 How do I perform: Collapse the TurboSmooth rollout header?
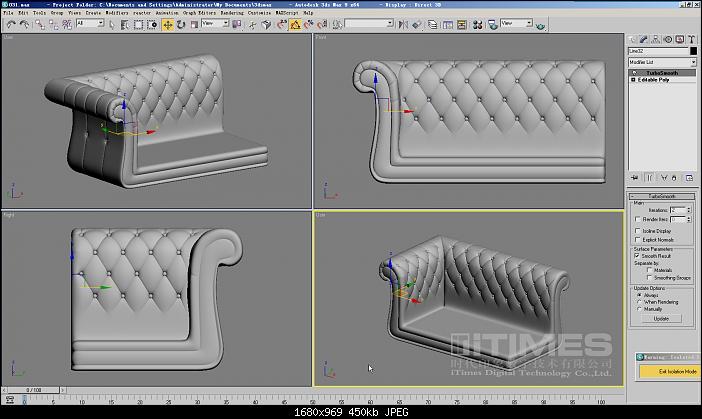click(x=662, y=196)
